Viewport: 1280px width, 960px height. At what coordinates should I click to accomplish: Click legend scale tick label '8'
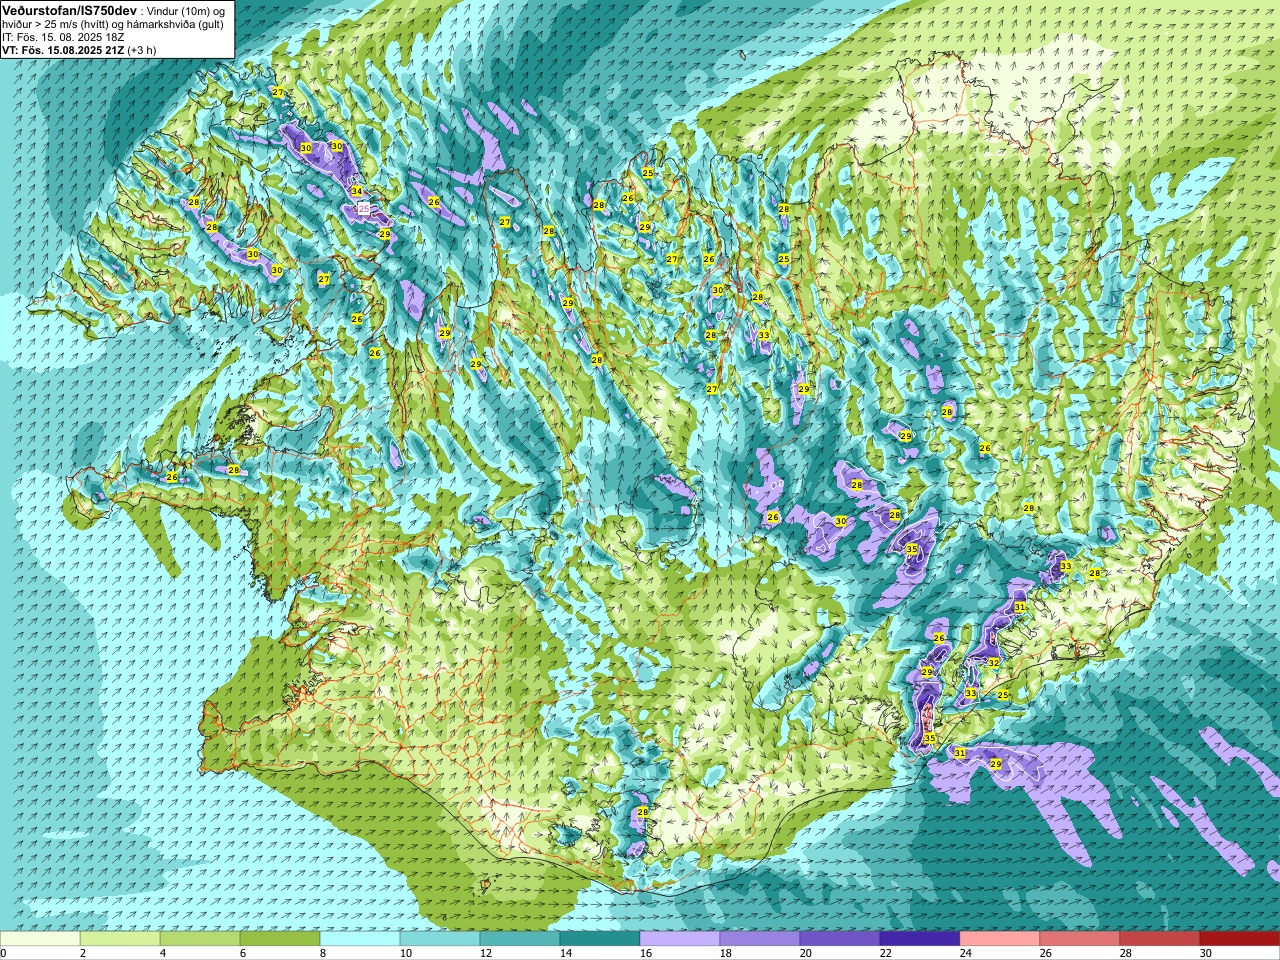pos(324,953)
